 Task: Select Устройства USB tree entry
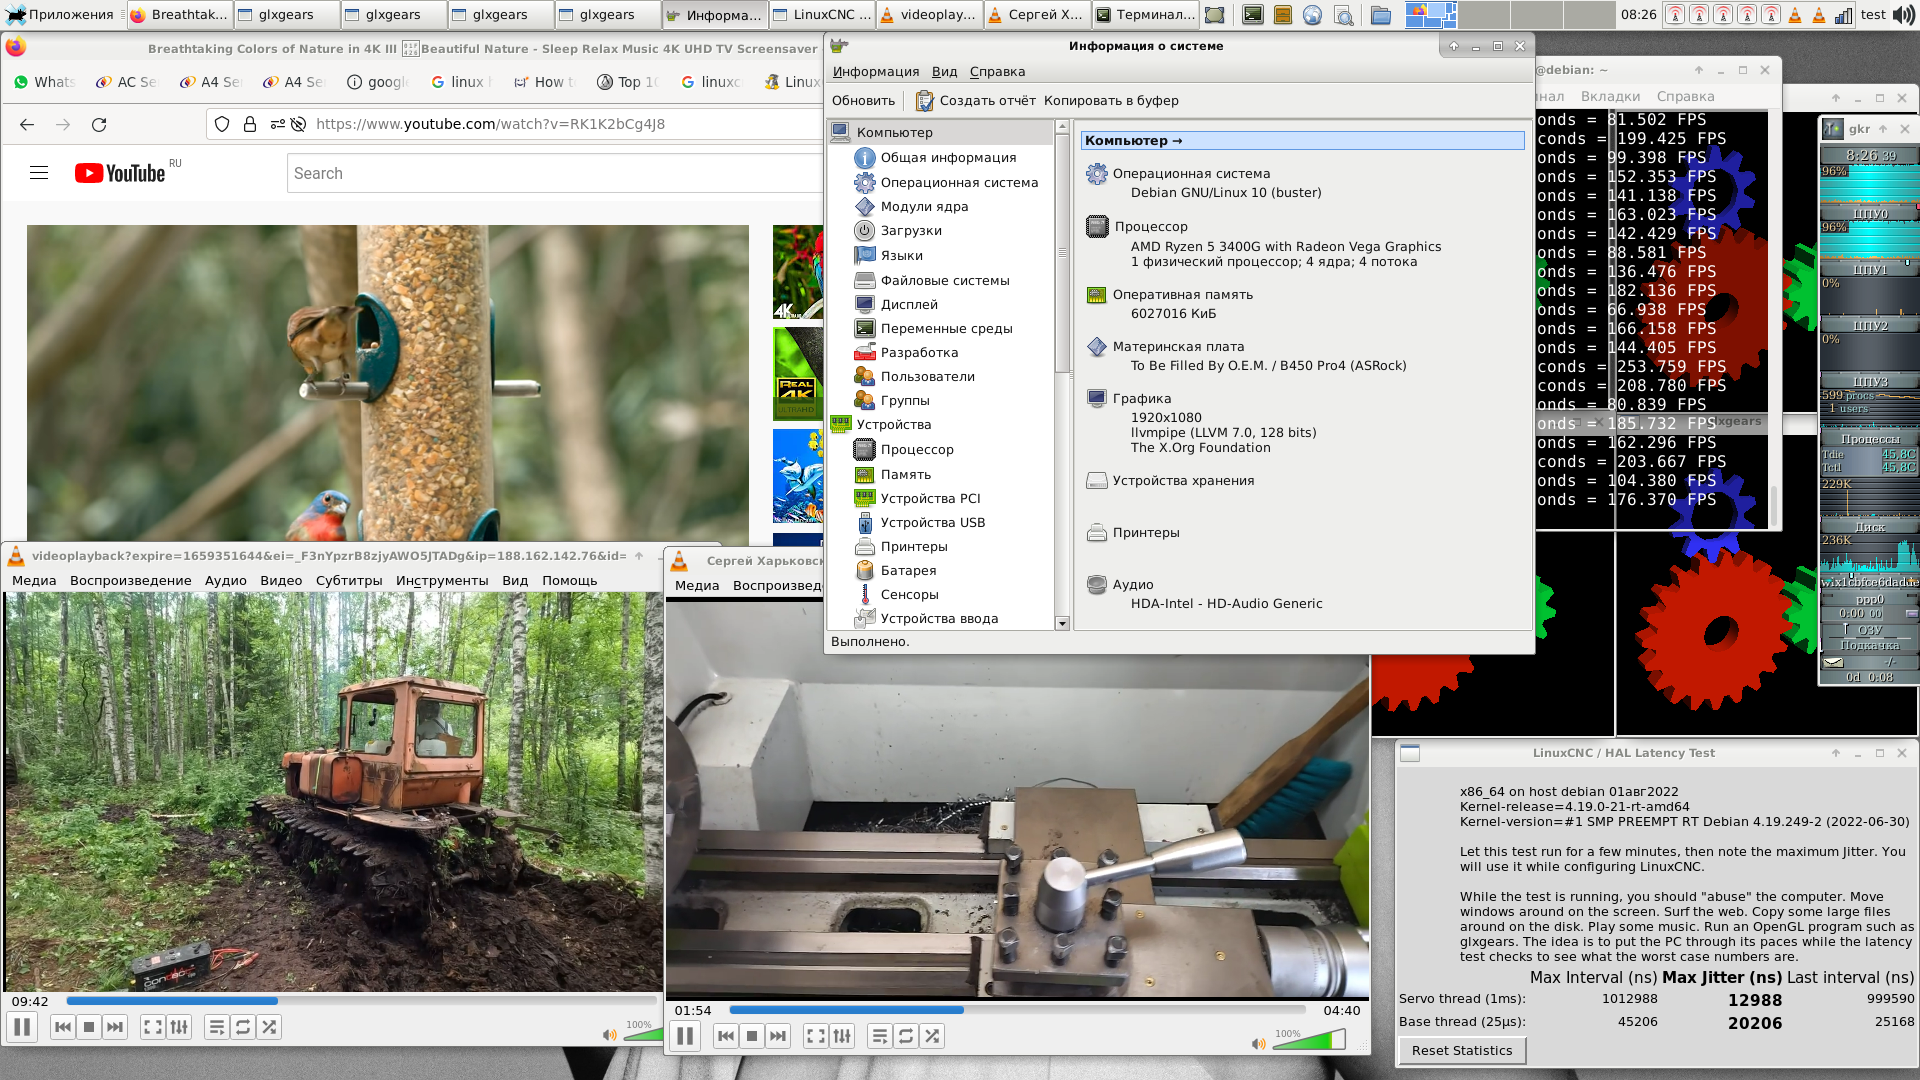(x=932, y=523)
